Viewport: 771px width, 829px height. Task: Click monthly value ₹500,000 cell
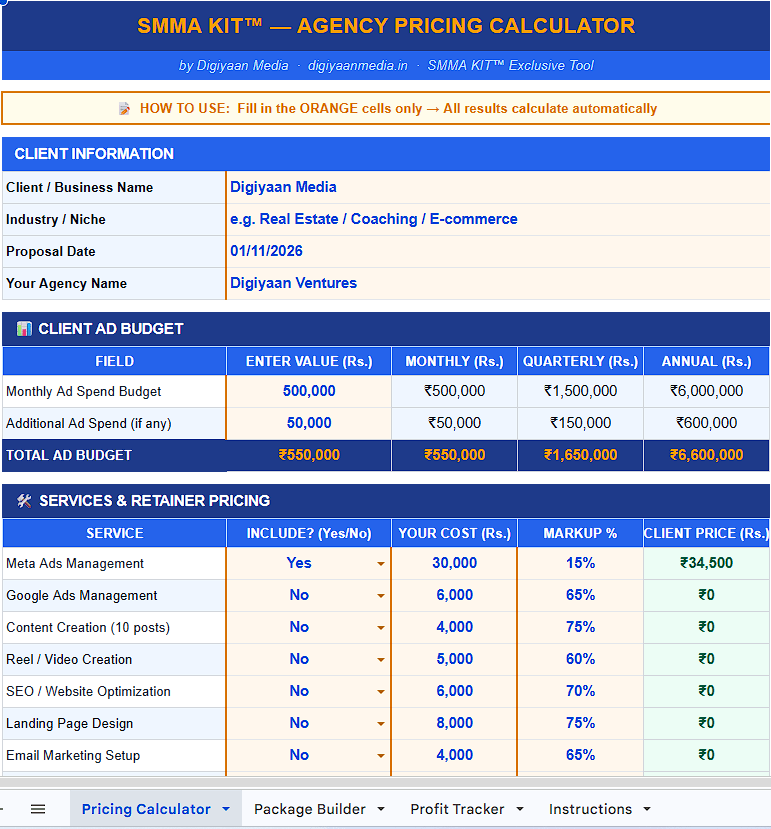pyautogui.click(x=454, y=391)
